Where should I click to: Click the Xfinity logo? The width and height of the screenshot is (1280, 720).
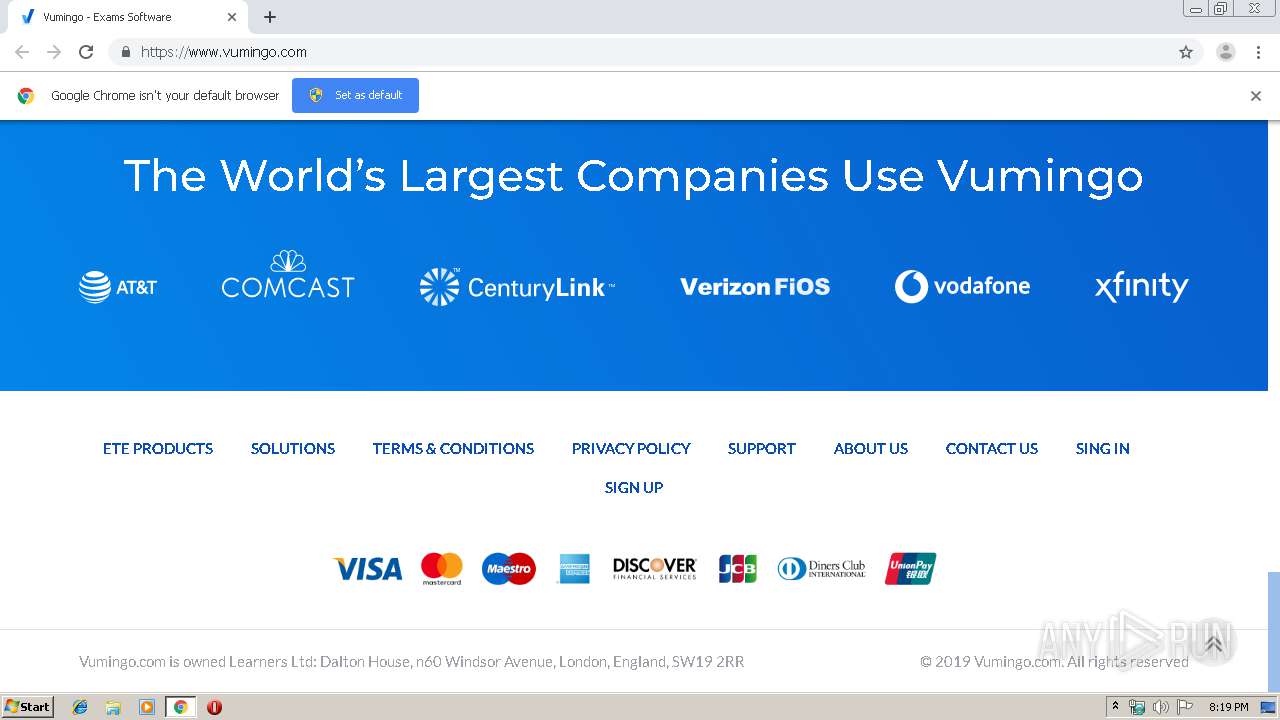click(1141, 287)
